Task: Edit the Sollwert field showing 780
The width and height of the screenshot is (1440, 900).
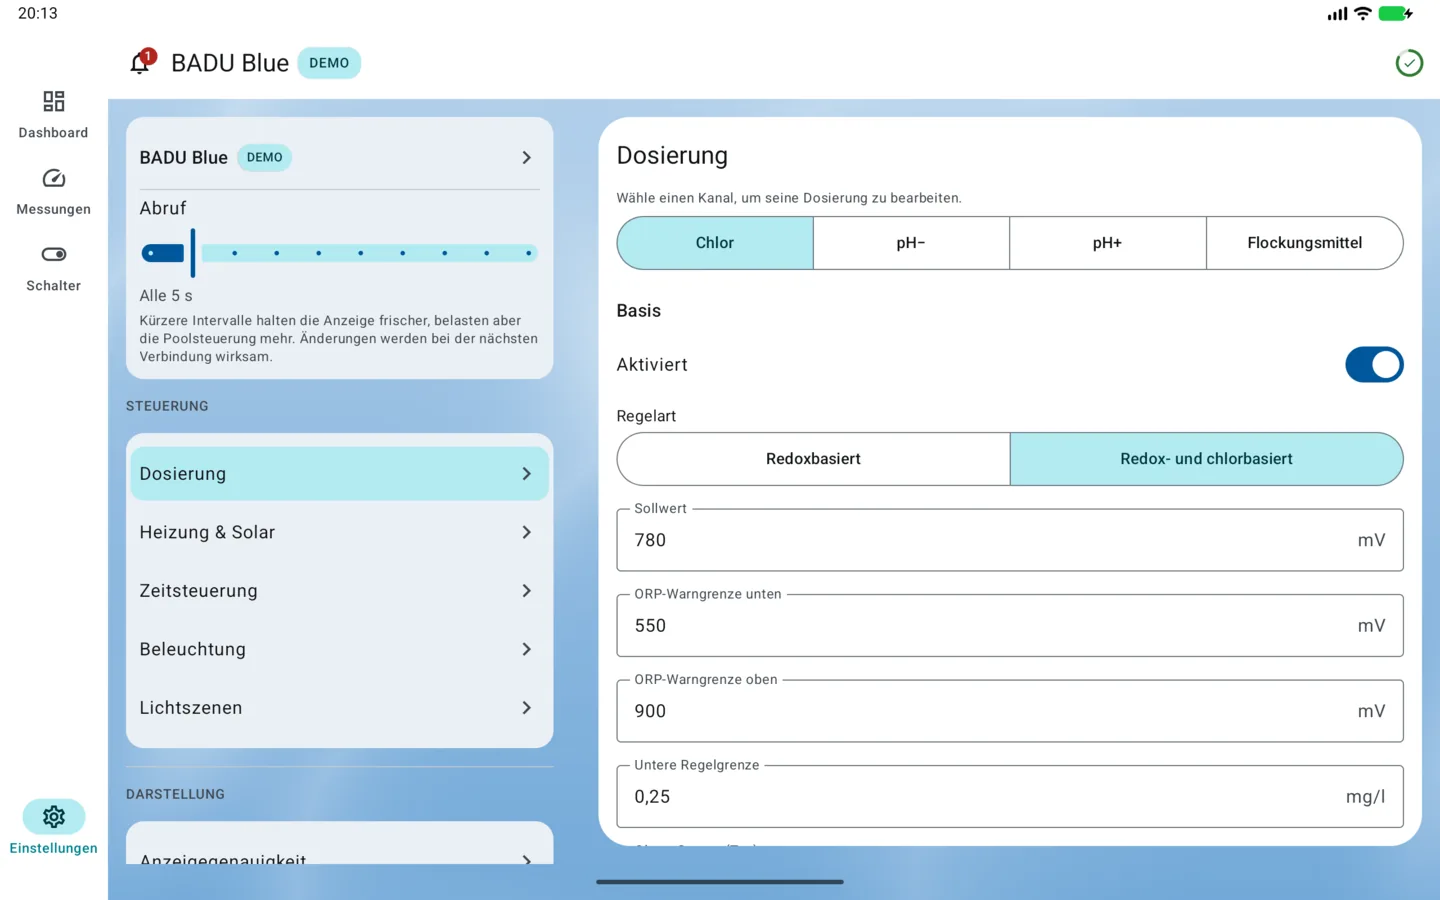Action: coord(1010,540)
